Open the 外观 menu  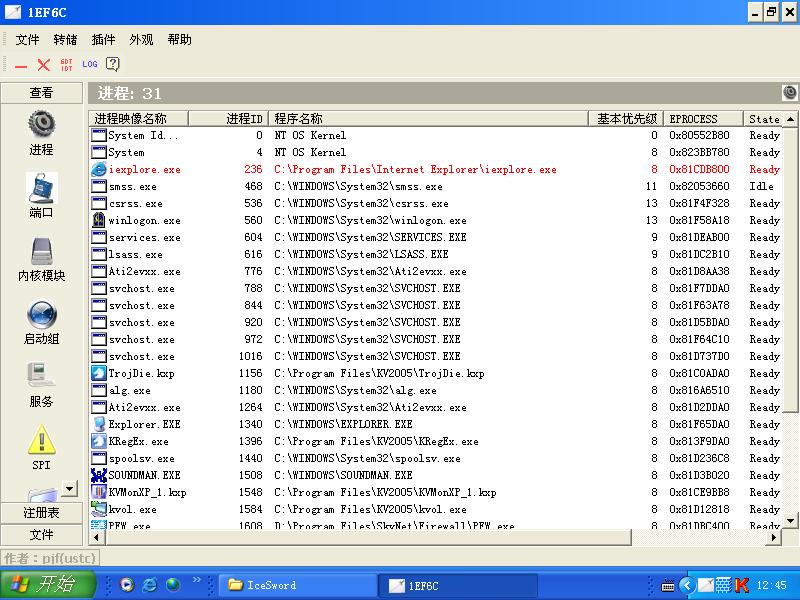coord(141,39)
